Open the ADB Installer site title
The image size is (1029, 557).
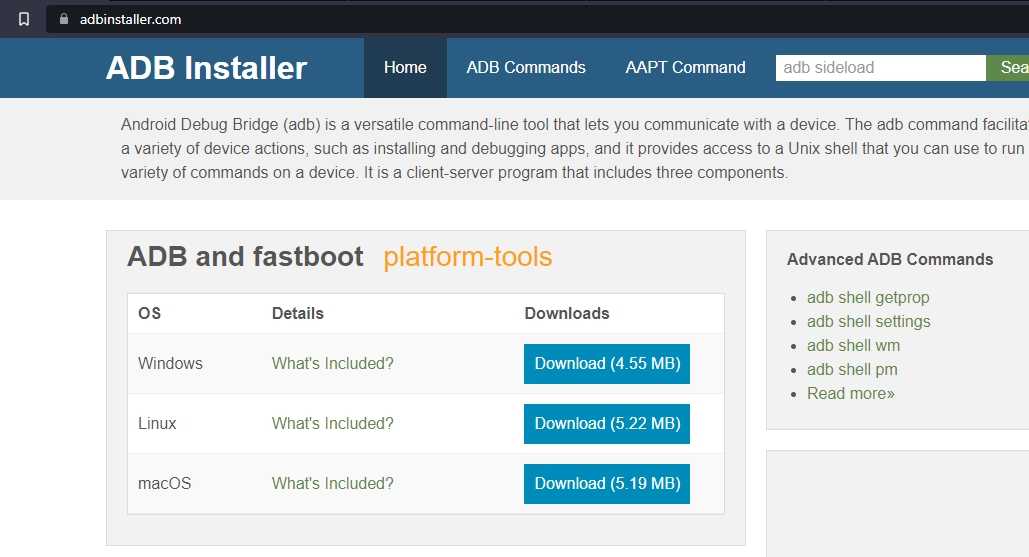click(x=206, y=68)
